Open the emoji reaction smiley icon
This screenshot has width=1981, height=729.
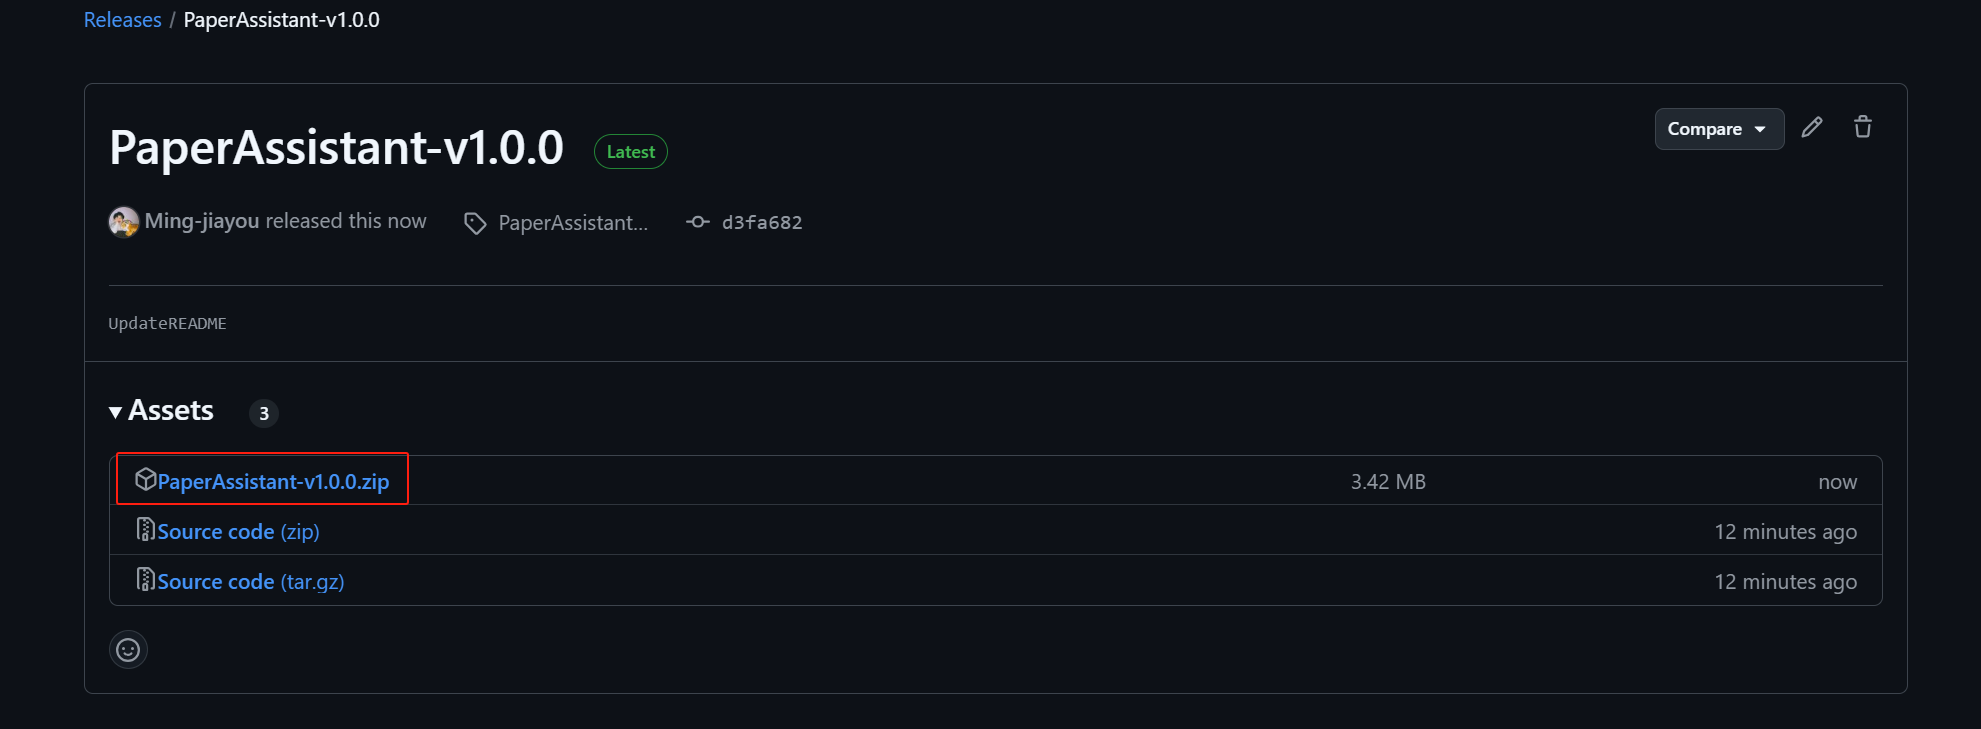point(128,649)
